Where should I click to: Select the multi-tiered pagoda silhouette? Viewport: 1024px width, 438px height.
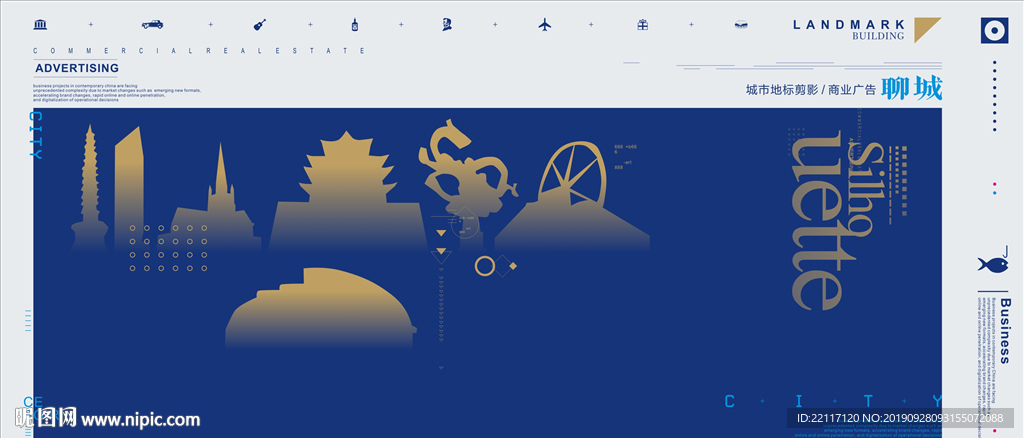coord(89,188)
